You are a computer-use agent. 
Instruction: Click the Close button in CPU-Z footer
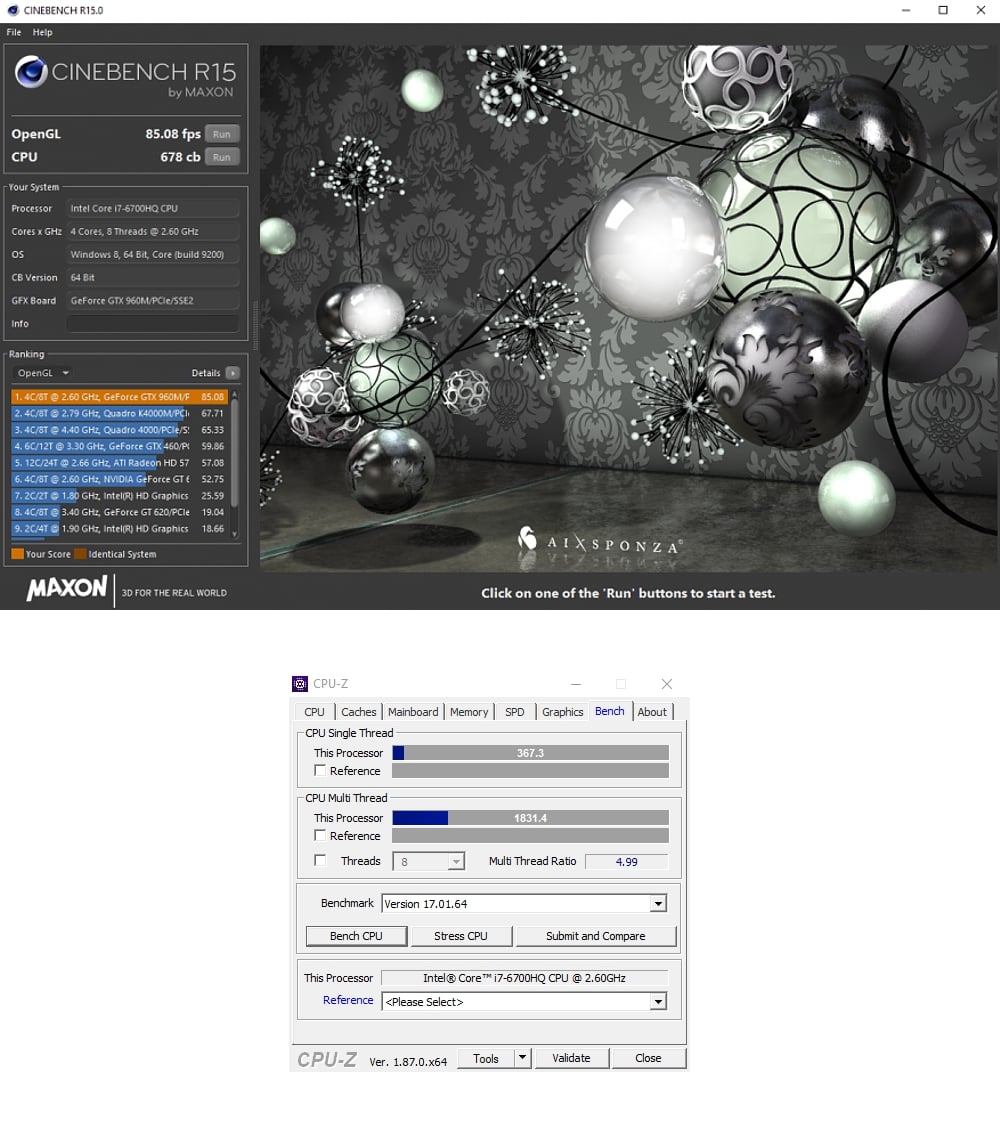[648, 1058]
